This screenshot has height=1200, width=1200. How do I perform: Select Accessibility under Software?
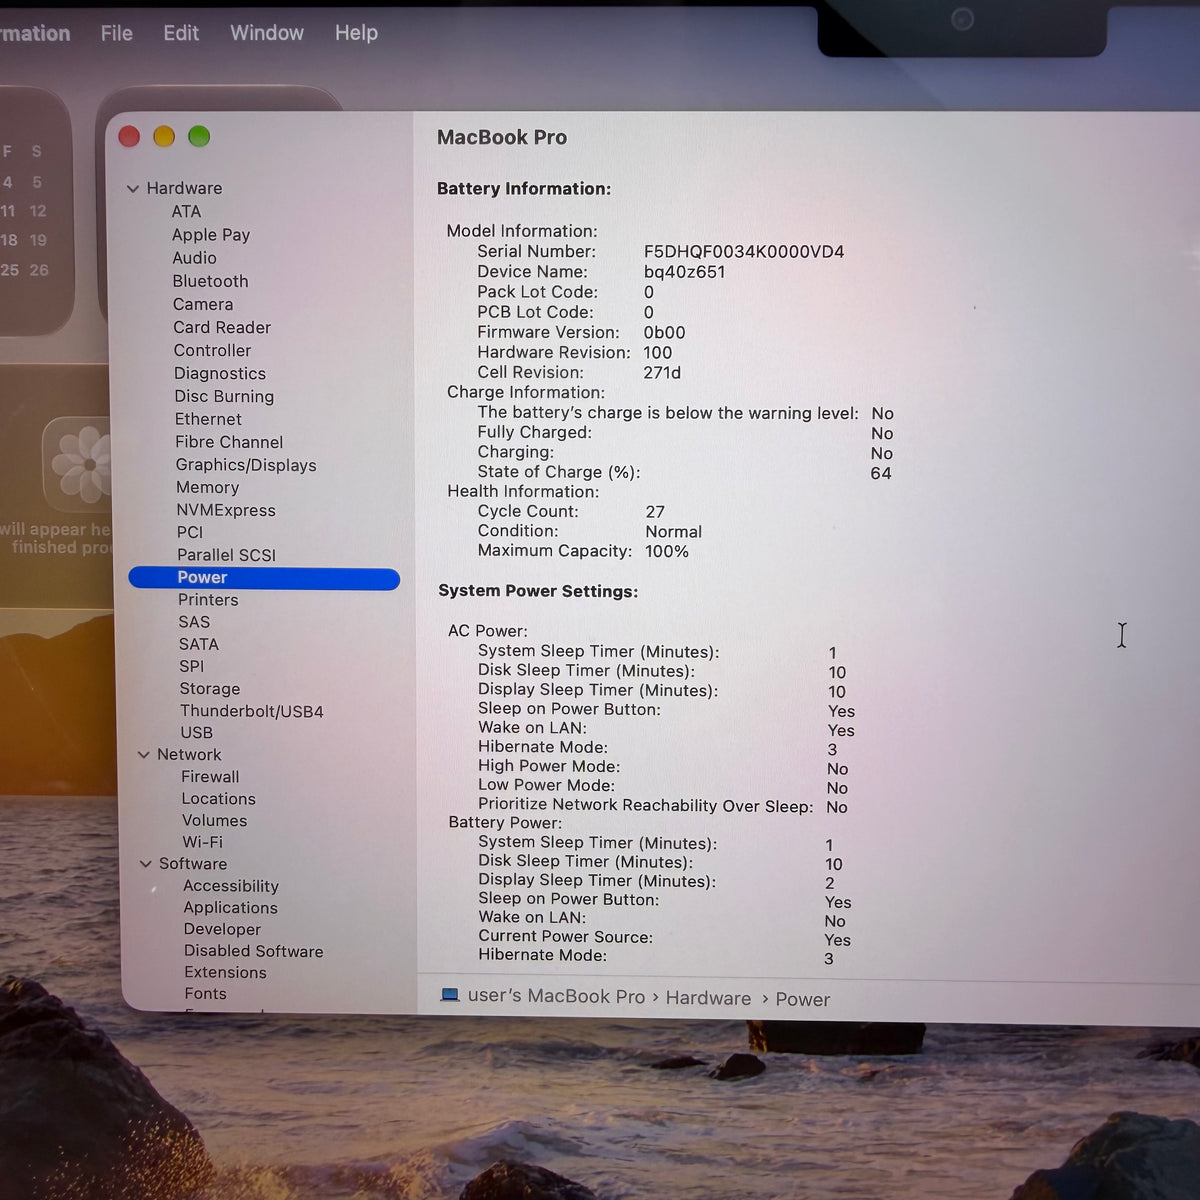point(231,886)
